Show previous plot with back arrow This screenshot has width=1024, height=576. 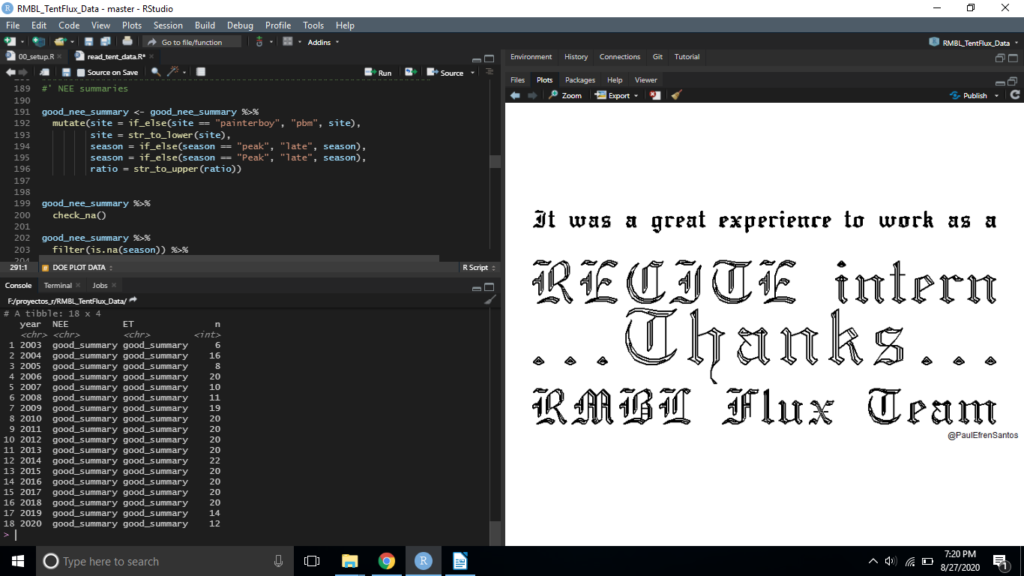pyautogui.click(x=515, y=95)
